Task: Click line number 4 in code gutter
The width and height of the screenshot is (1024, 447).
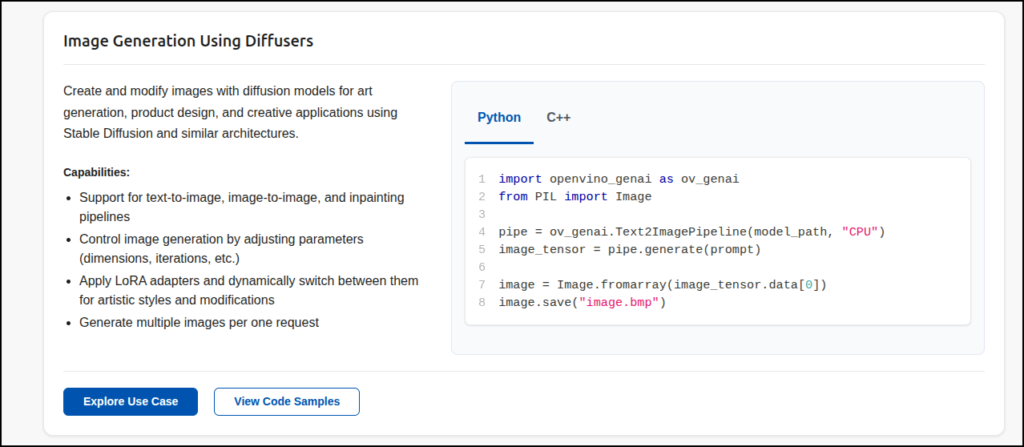Action: tap(481, 232)
